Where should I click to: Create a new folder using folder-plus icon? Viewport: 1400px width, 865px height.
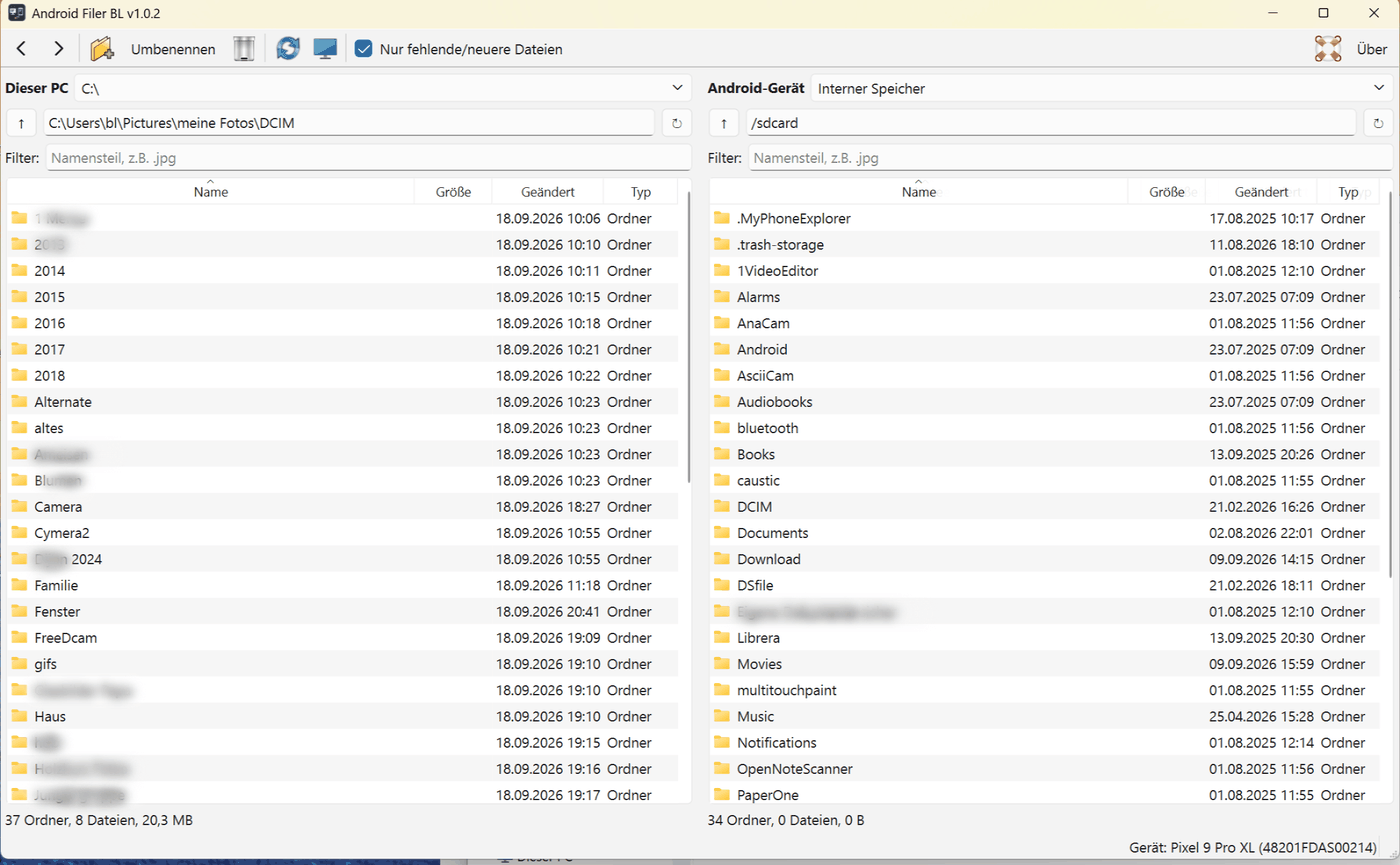coord(101,48)
